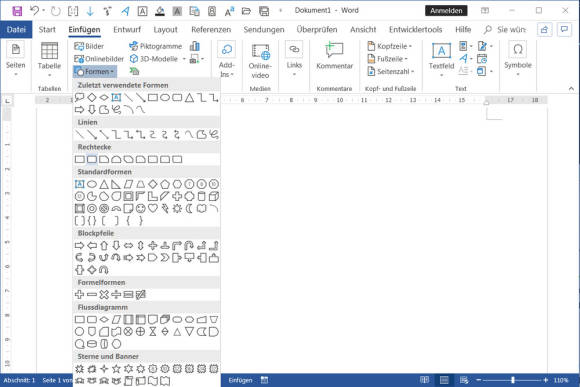Switch to read mode view in status bar
This screenshot has height=387, width=580.
point(424,380)
